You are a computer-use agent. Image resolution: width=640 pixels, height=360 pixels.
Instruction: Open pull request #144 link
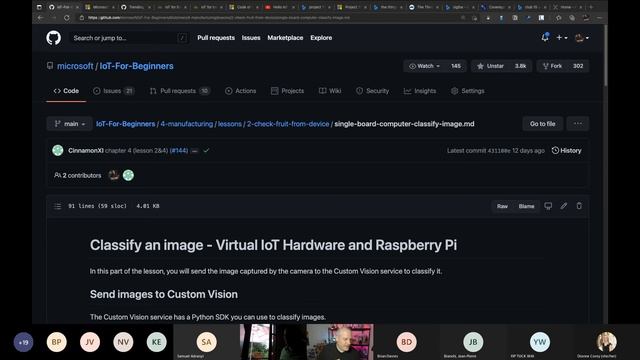179,151
